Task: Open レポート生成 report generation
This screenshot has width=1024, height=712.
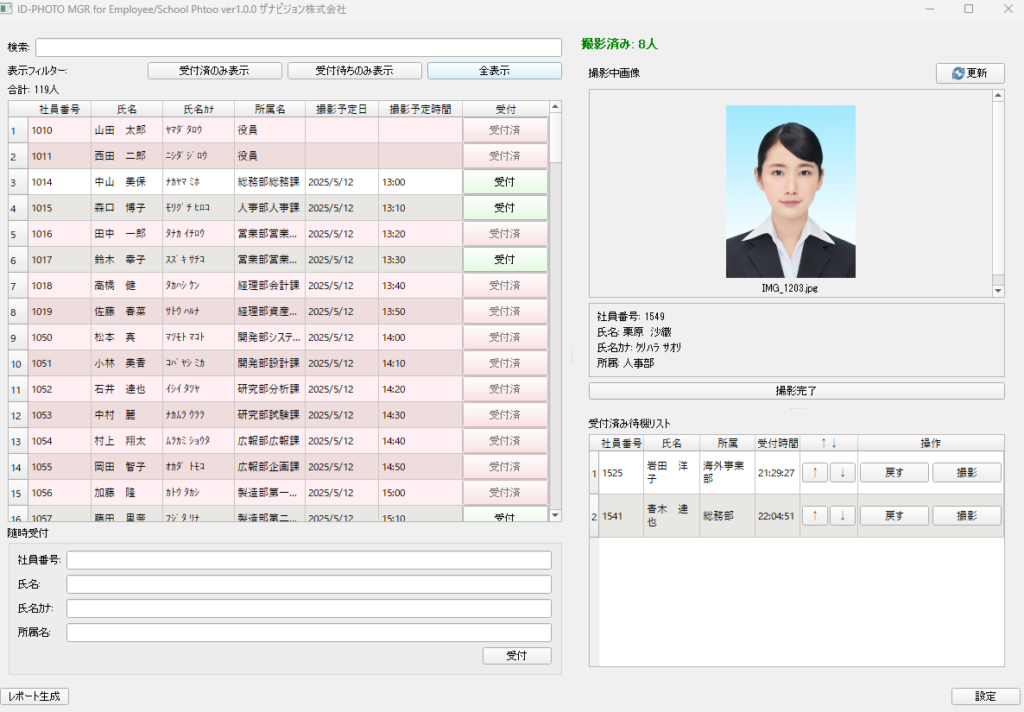Action: (x=35, y=697)
